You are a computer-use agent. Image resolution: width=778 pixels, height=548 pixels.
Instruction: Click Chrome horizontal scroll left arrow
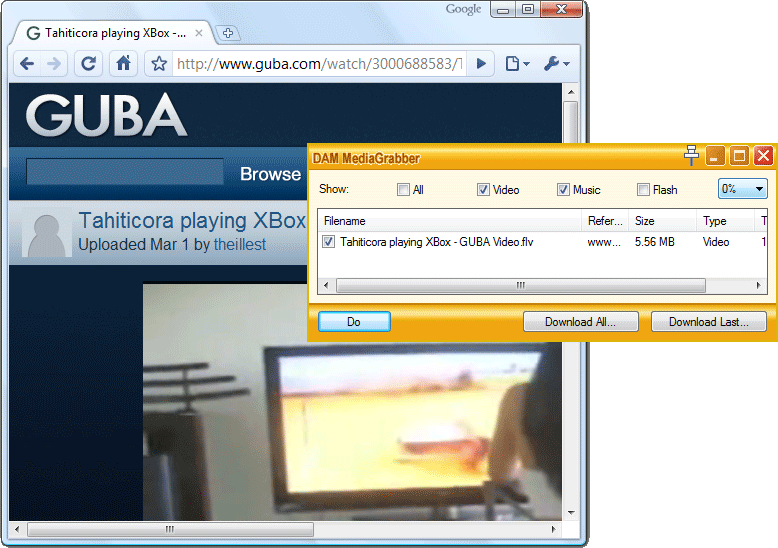[x=17, y=529]
